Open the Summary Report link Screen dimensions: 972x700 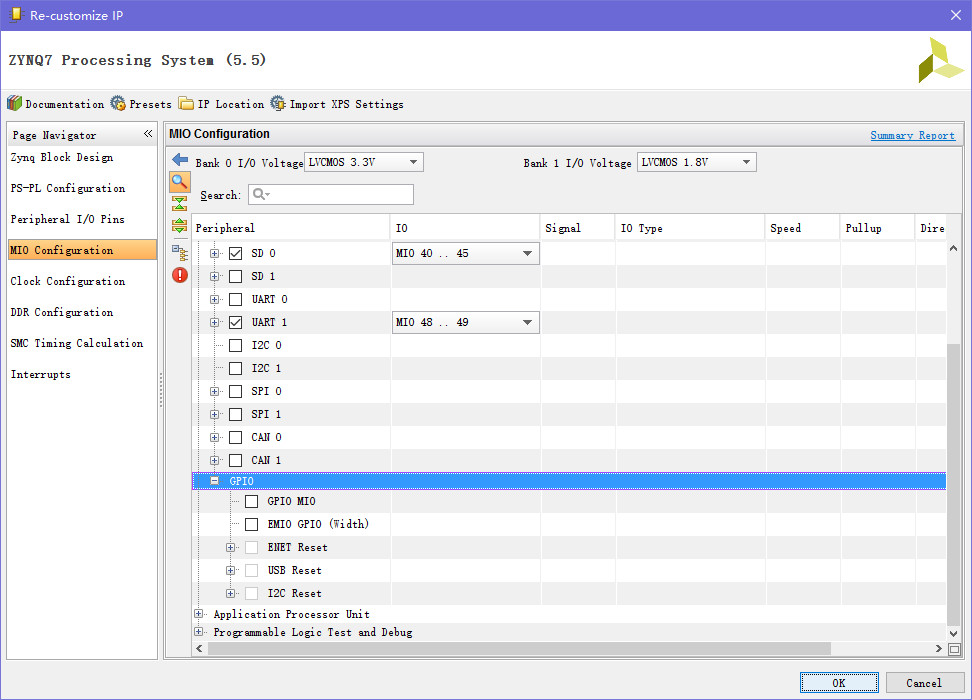tap(912, 134)
